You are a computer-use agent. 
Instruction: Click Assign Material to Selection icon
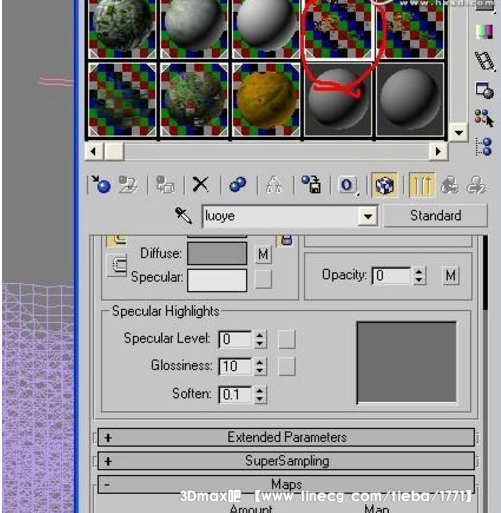pyautogui.click(x=165, y=185)
